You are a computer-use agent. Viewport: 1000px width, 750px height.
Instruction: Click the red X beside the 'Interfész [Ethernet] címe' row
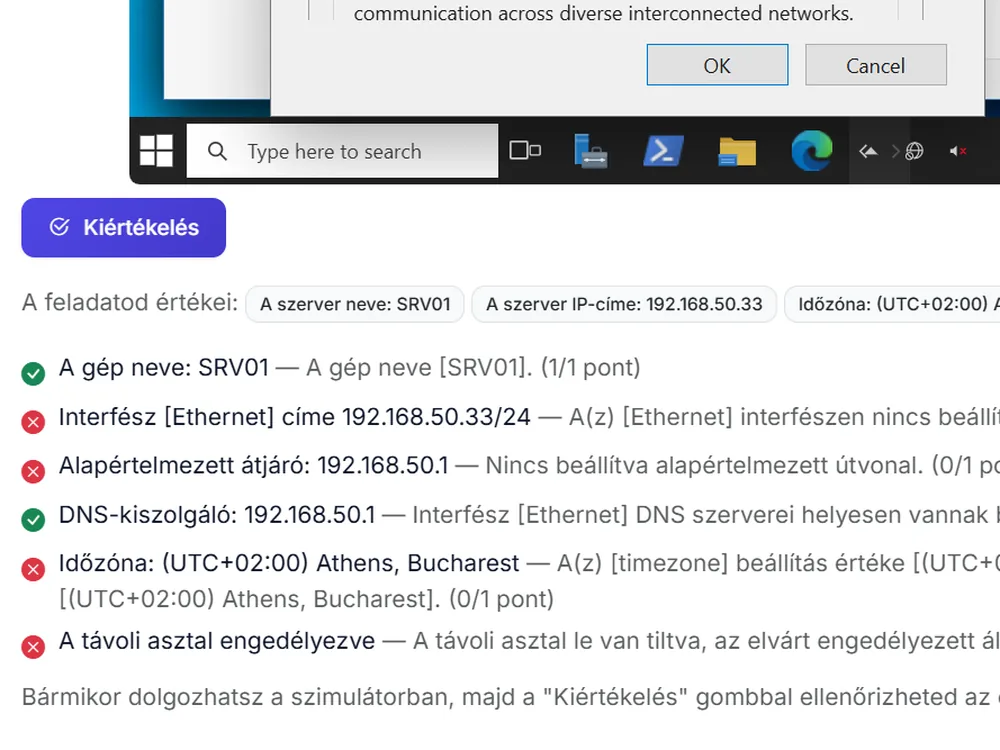[x=33, y=422]
